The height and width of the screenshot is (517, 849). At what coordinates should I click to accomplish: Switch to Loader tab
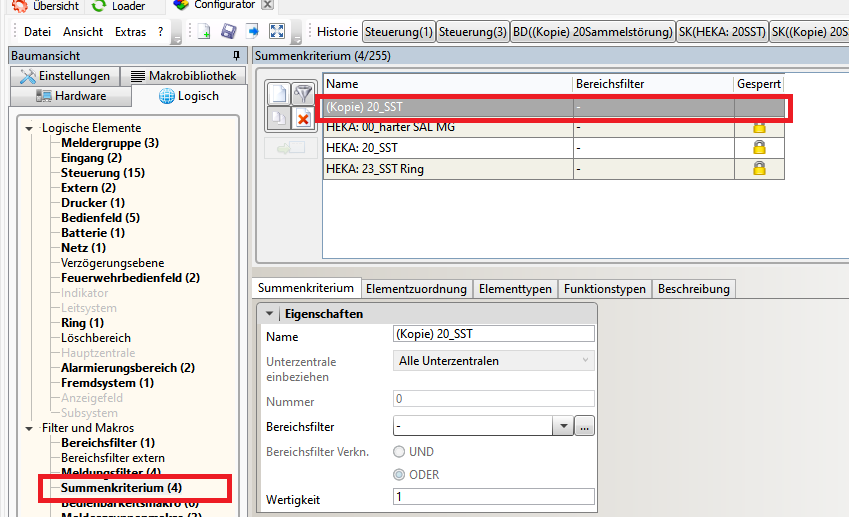(x=119, y=6)
